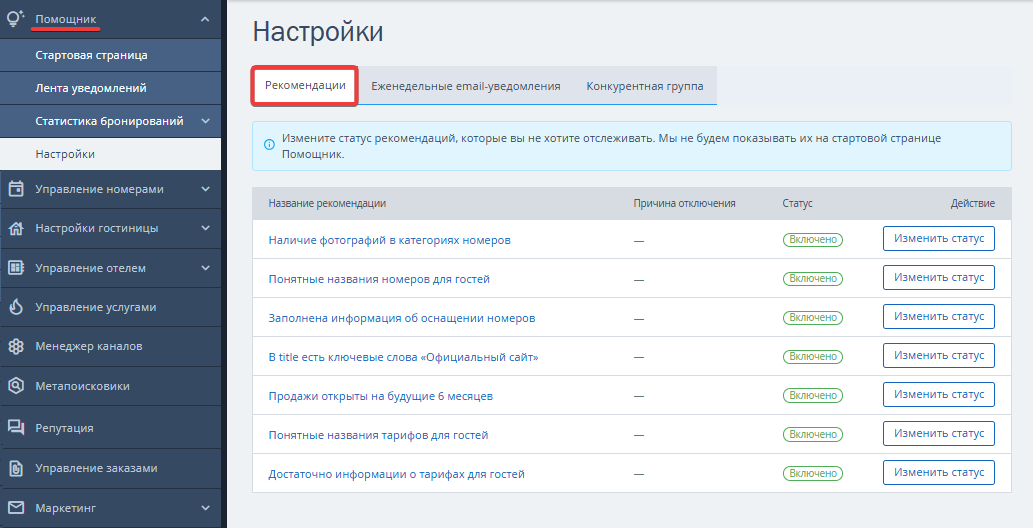Click Включено badge for Продажи открыты row
Screen dimensions: 1033x528
[813, 396]
